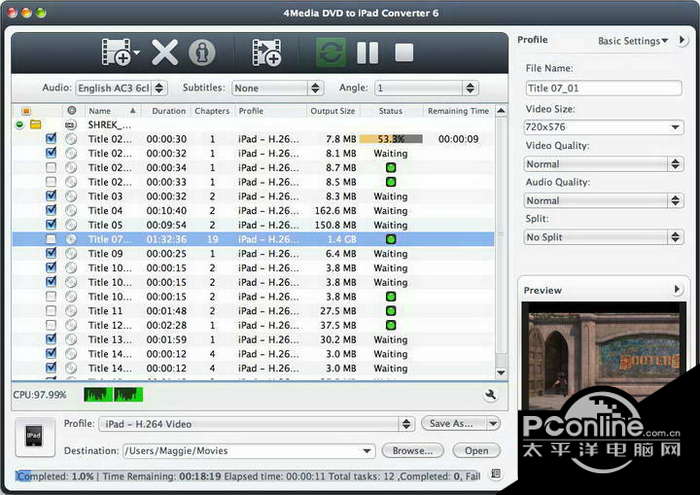The height and width of the screenshot is (495, 700).
Task: Open the Save As dropdown arrow
Action: point(493,423)
